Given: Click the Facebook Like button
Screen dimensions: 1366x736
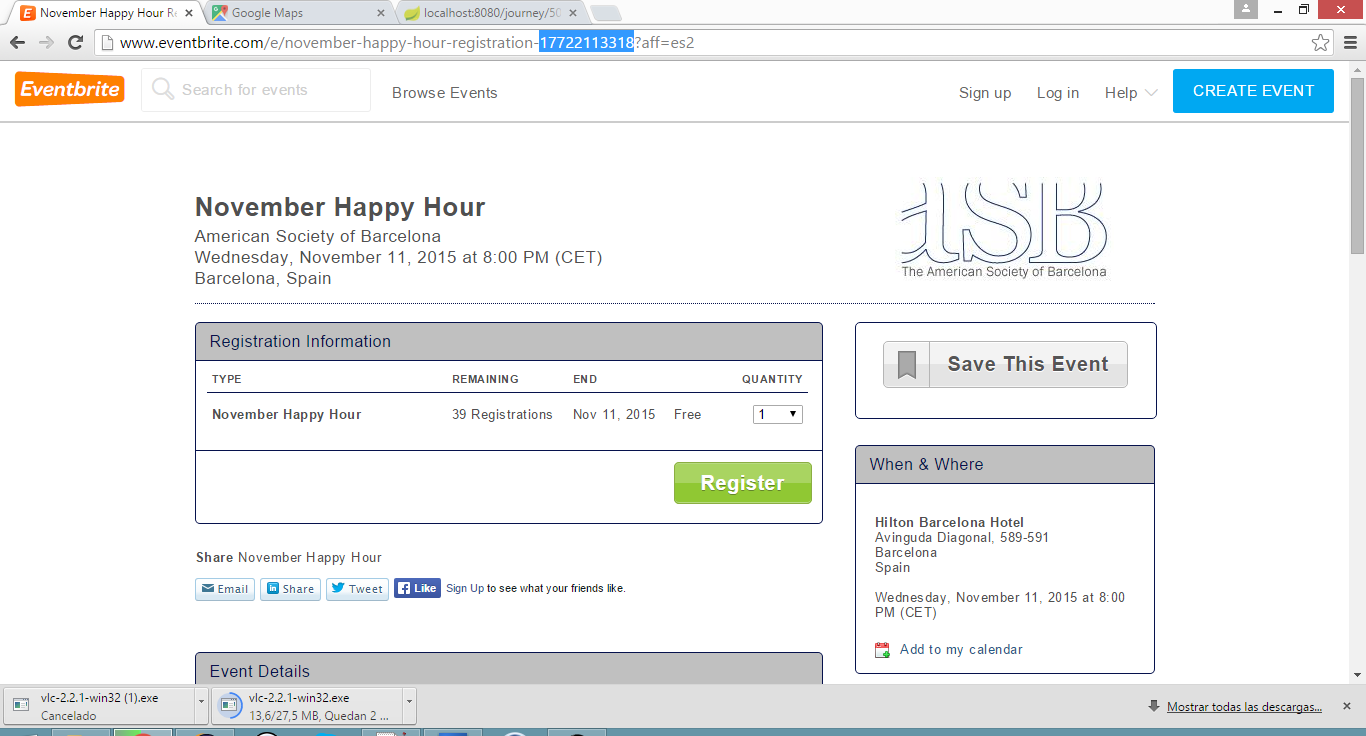Looking at the screenshot, I should (417, 588).
